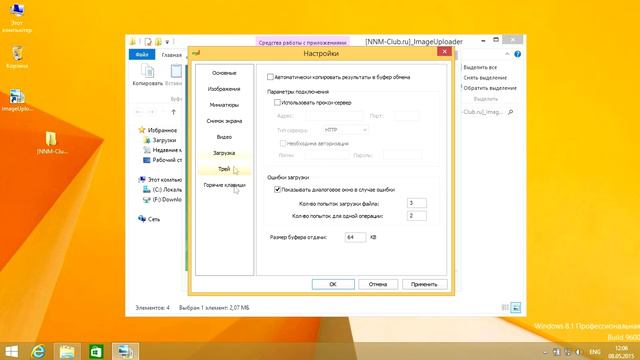Viewport: 640px width, 360px height.
Task: Enable auto-copy results to clipboard checkbox
Action: tap(270, 77)
